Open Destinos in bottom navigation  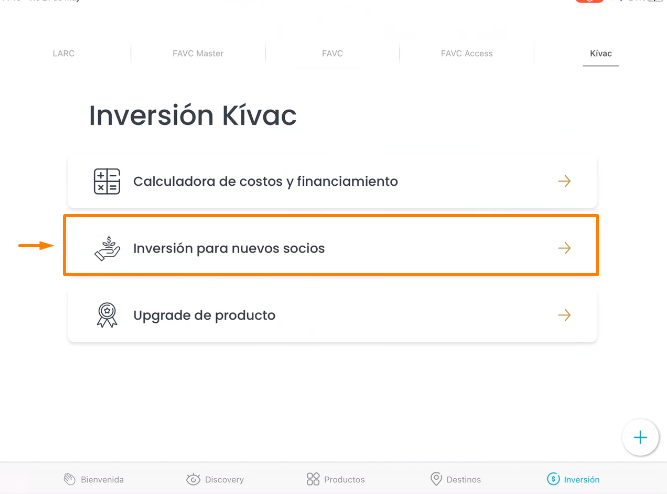click(456, 479)
